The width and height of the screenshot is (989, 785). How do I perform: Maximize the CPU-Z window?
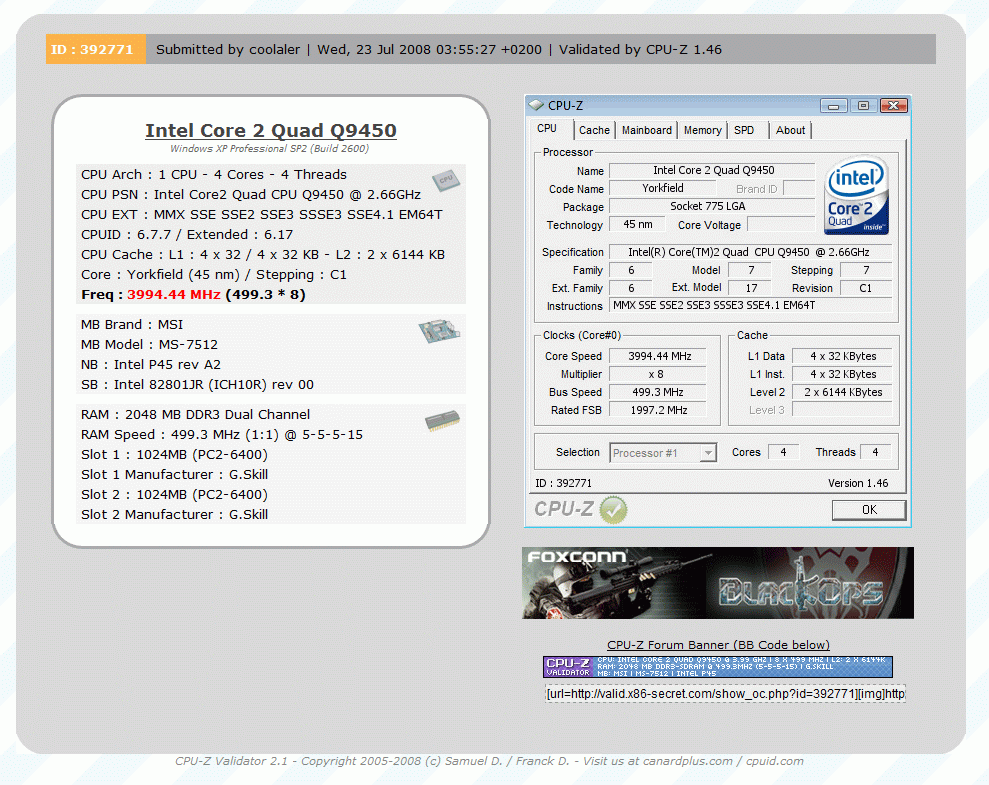[863, 105]
